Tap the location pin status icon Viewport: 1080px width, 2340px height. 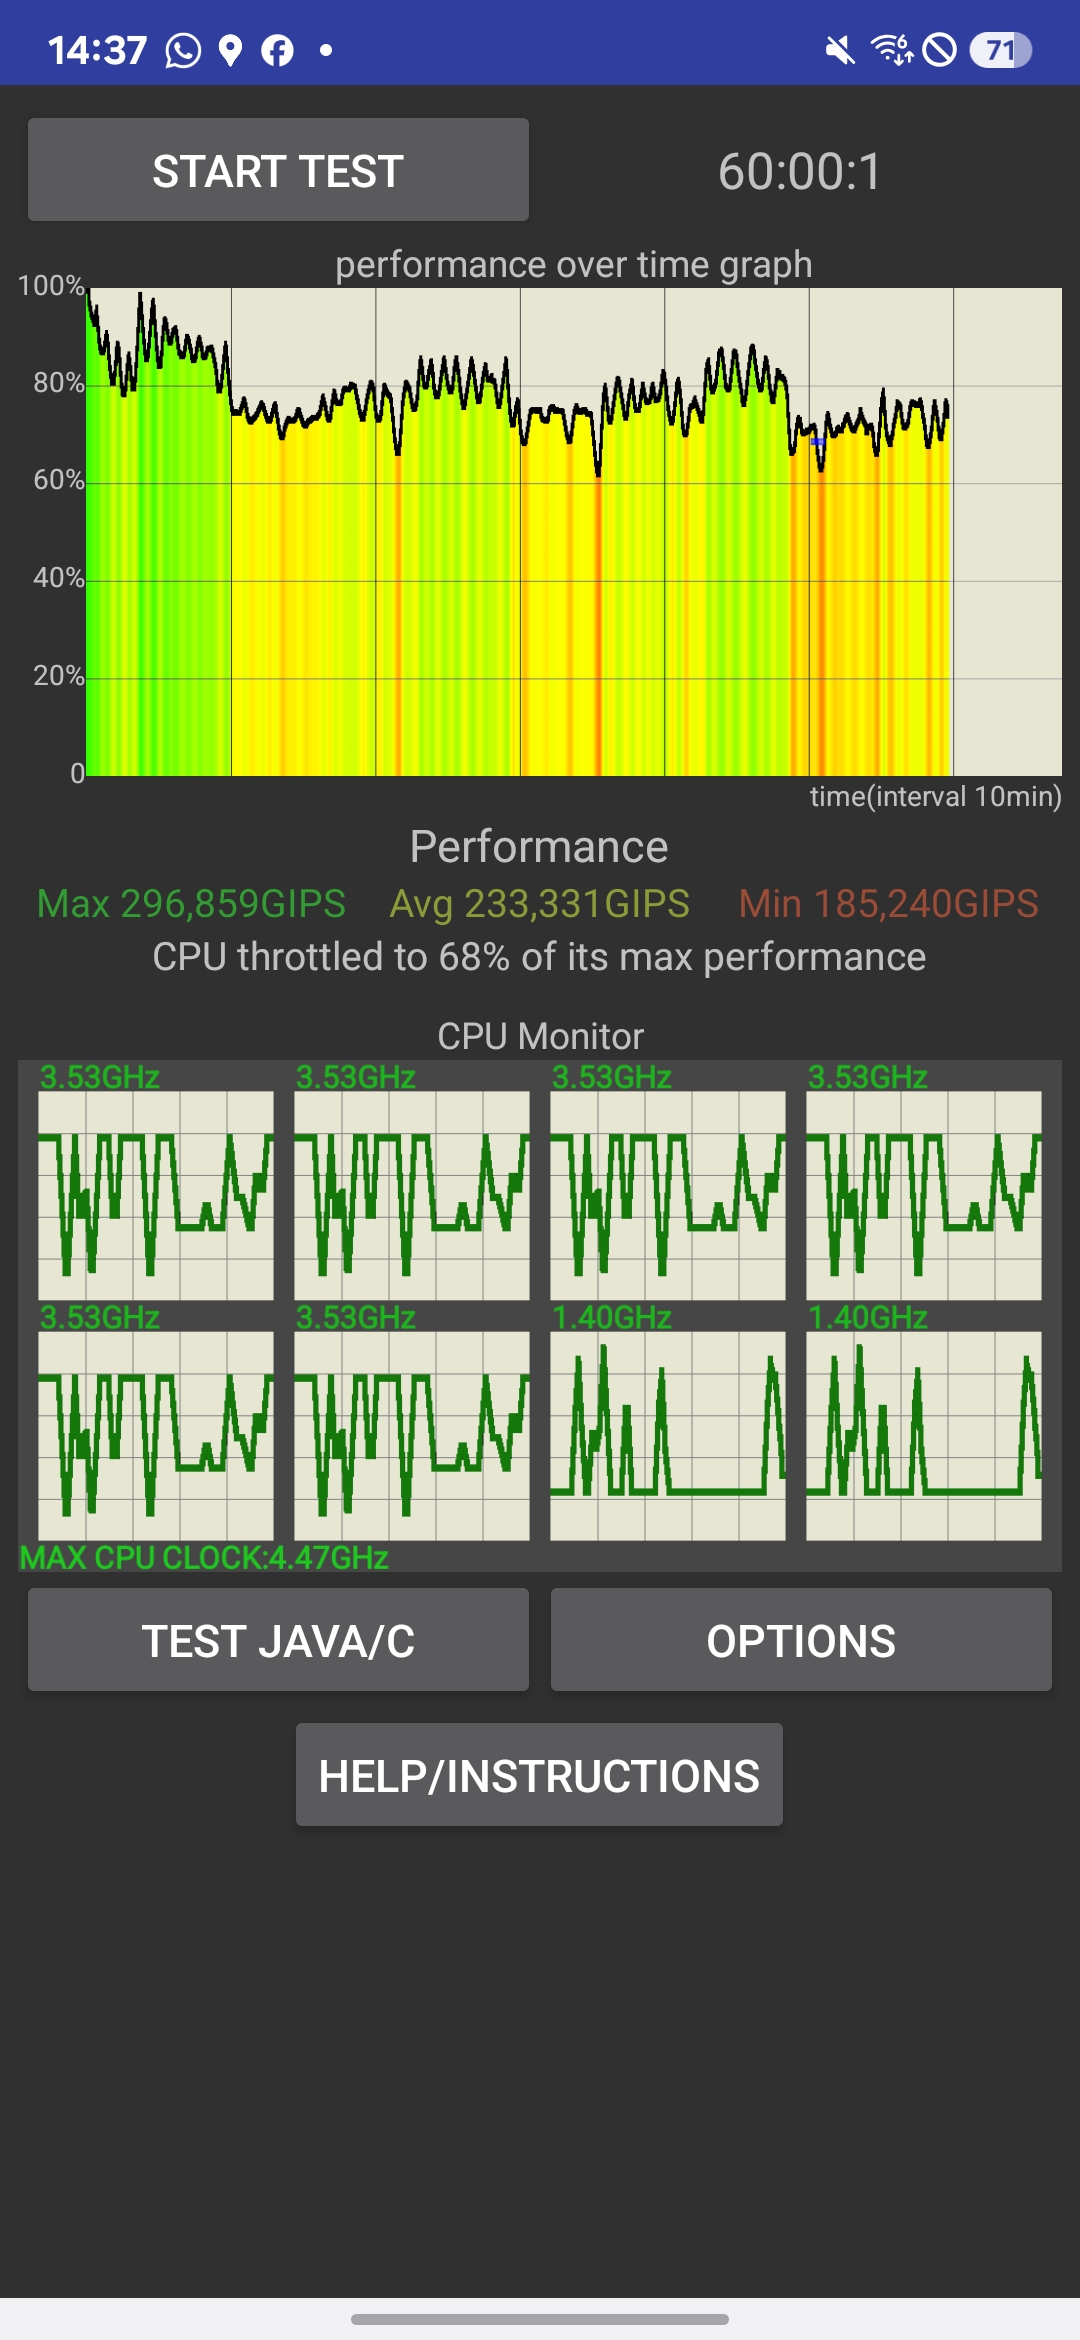pos(231,50)
